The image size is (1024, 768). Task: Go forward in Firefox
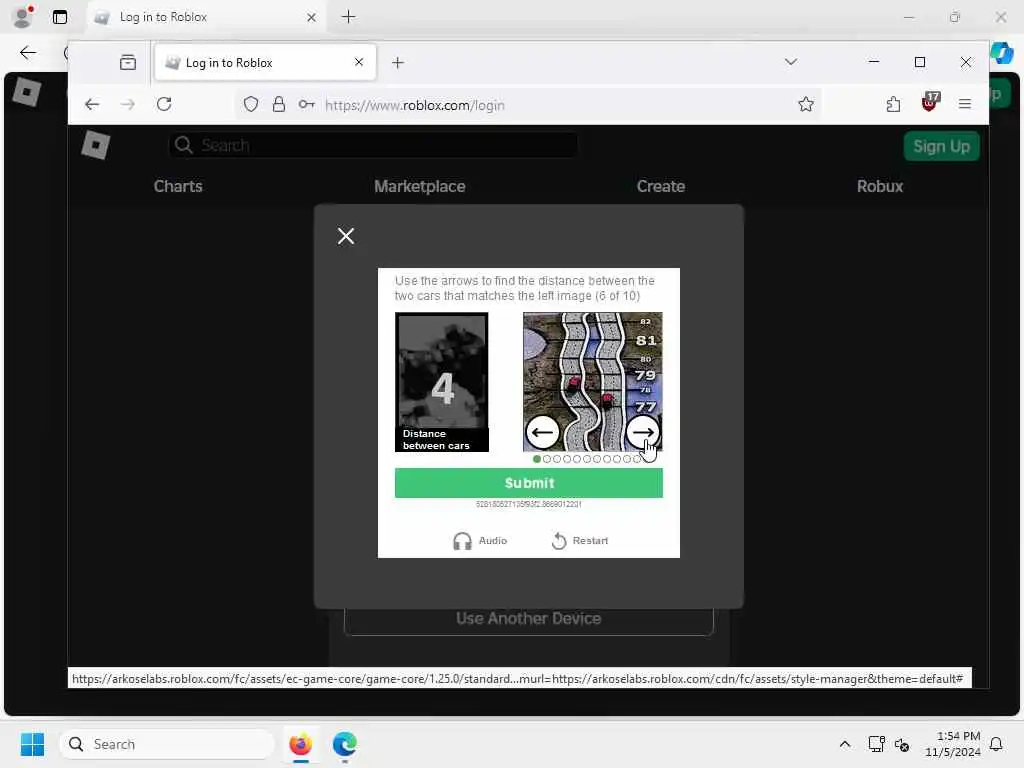[128, 104]
